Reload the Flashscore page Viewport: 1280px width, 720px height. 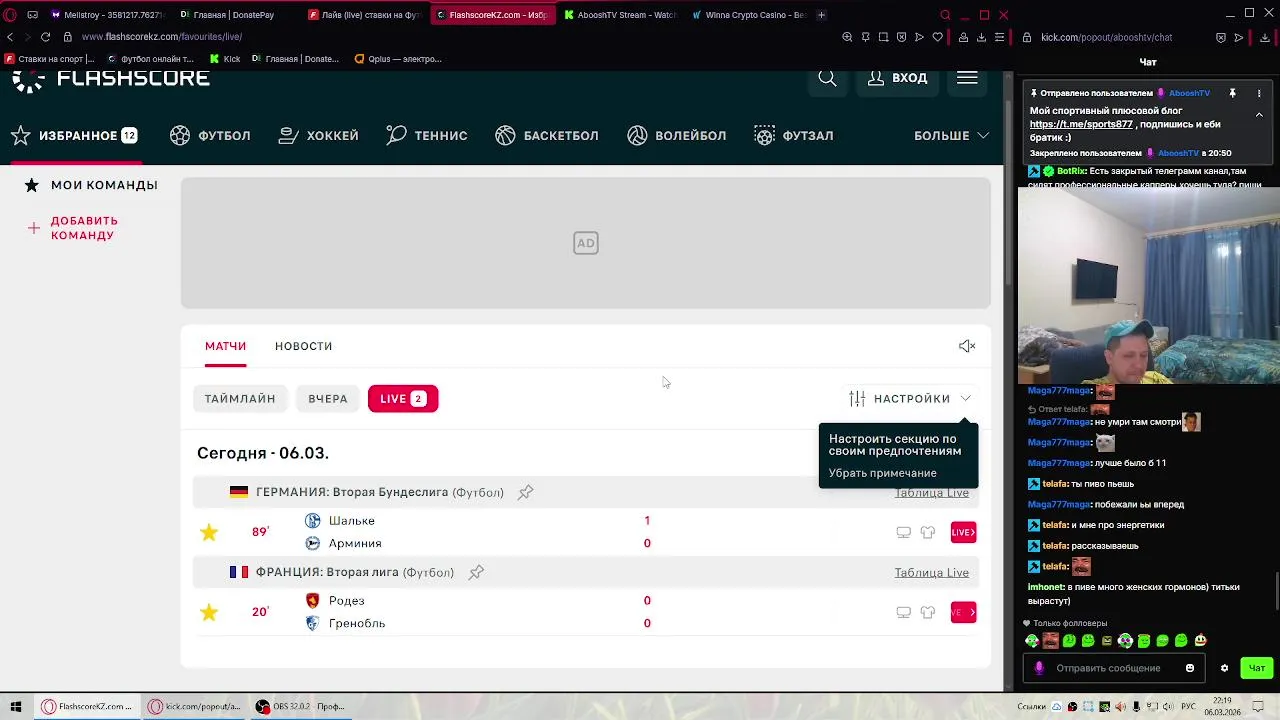point(45,37)
